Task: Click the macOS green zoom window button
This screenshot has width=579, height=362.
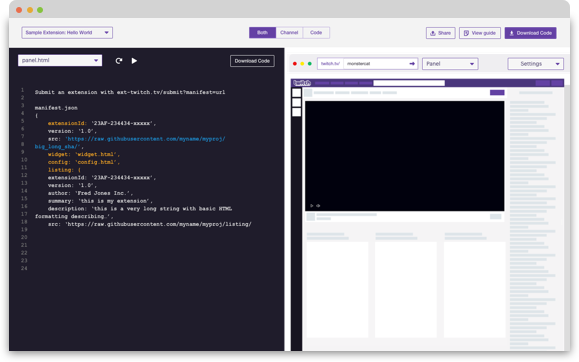Action: 40,10
